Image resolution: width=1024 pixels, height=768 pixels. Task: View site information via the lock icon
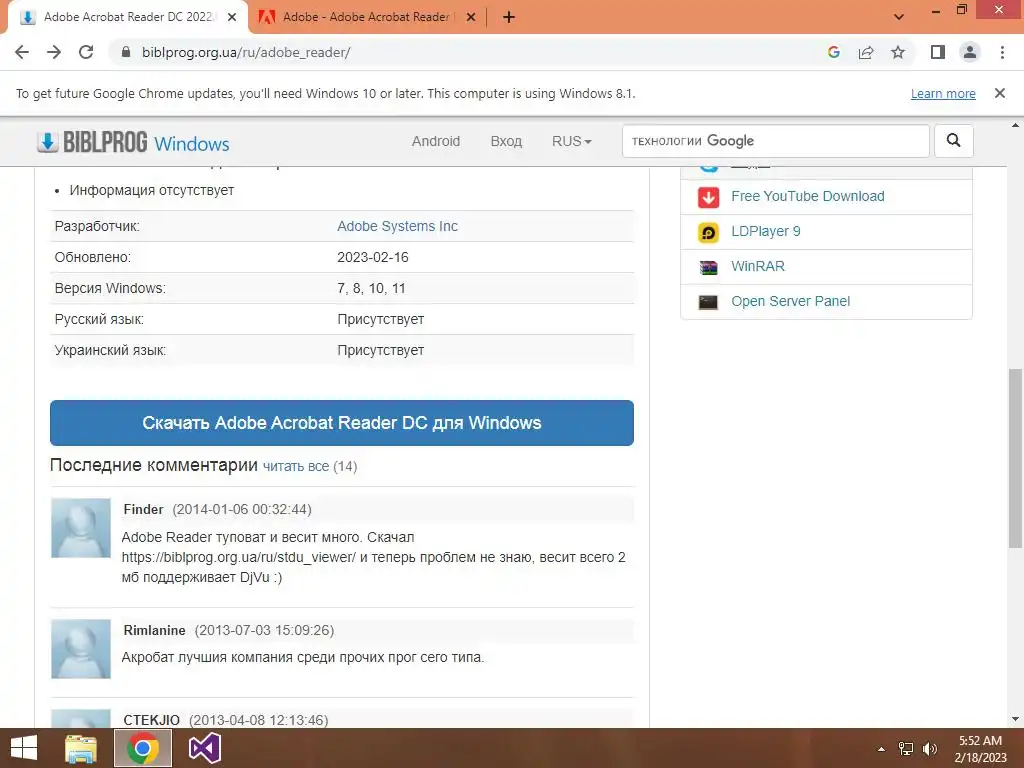point(126,52)
